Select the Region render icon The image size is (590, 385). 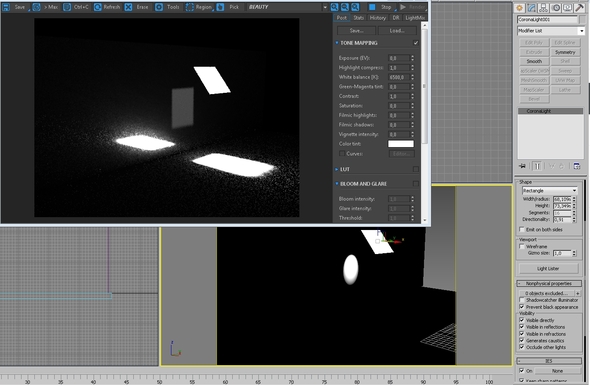tap(190, 7)
